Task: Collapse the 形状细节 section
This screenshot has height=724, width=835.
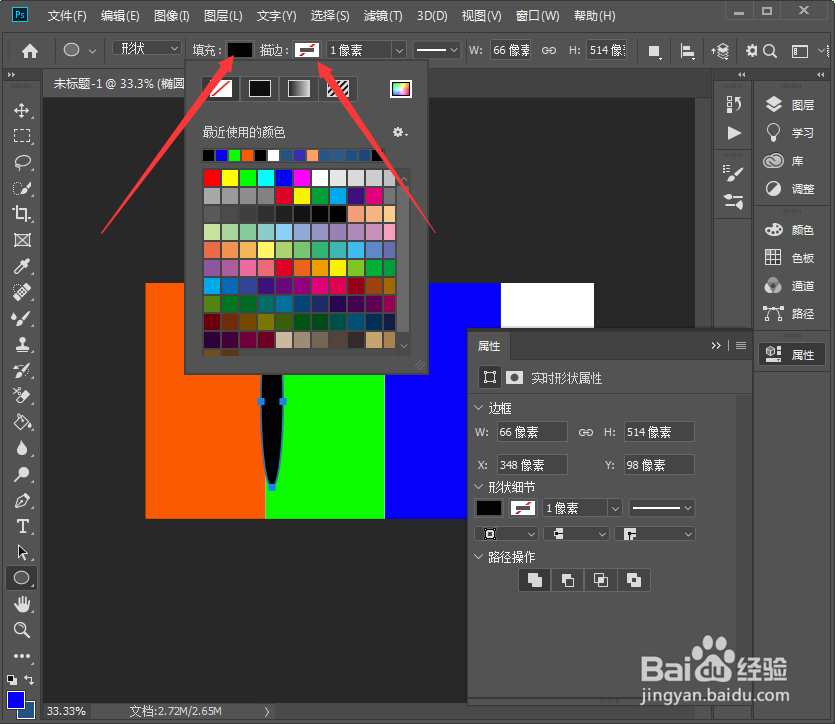Action: tap(478, 487)
